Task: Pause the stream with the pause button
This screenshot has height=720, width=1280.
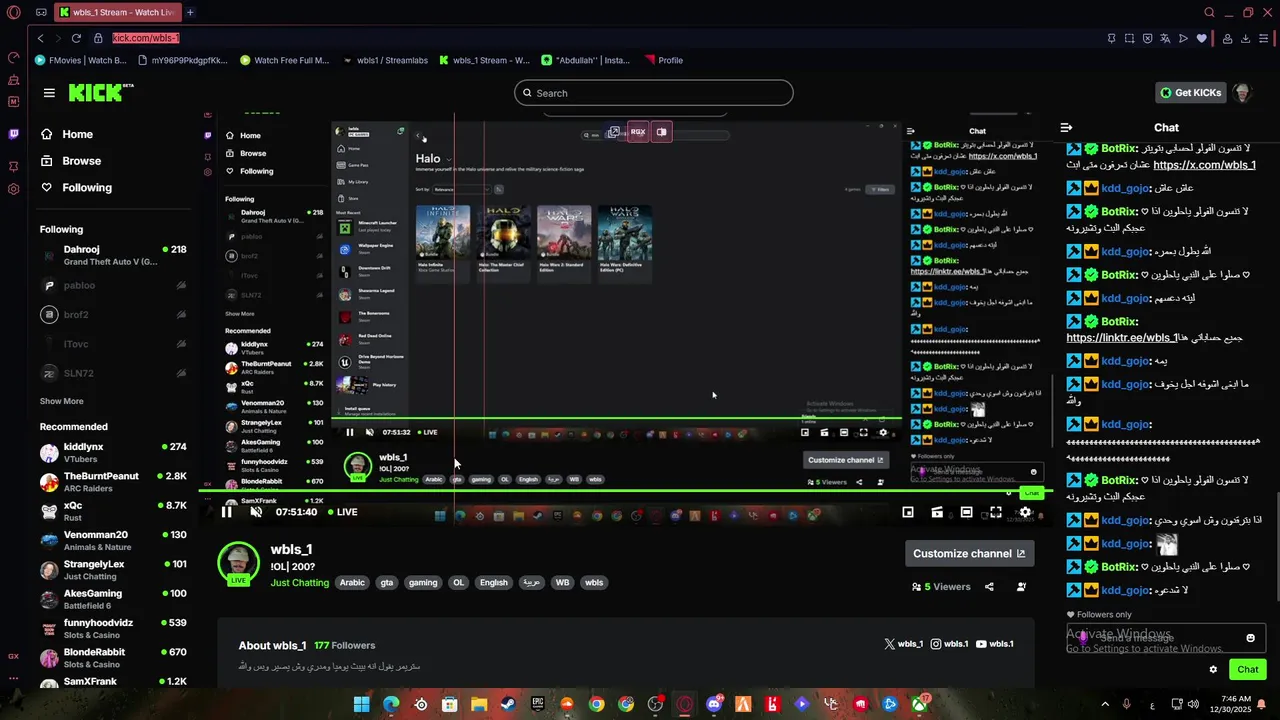Action: [227, 512]
